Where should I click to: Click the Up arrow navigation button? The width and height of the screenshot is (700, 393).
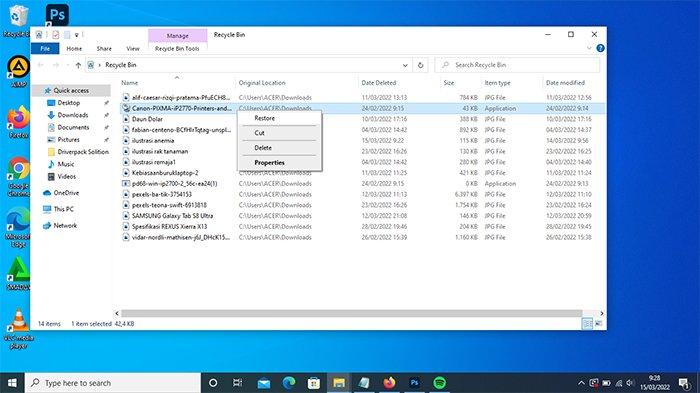pos(78,65)
